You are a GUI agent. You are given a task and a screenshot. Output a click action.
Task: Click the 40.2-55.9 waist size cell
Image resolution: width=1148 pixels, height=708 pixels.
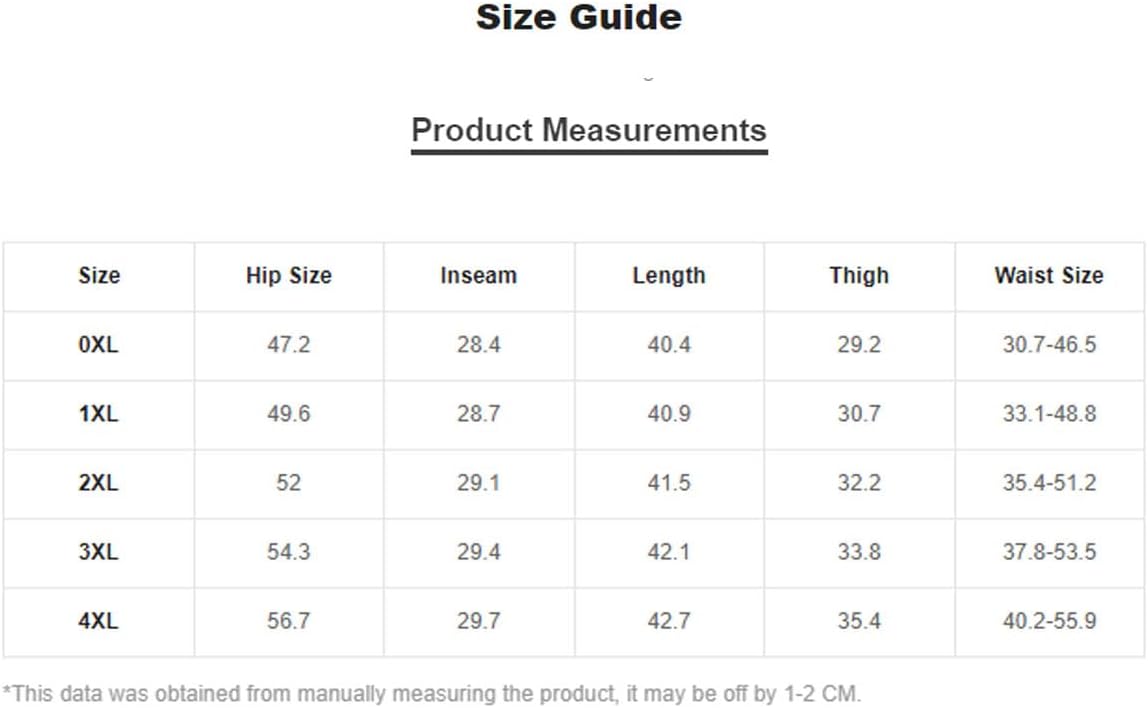tap(1049, 621)
